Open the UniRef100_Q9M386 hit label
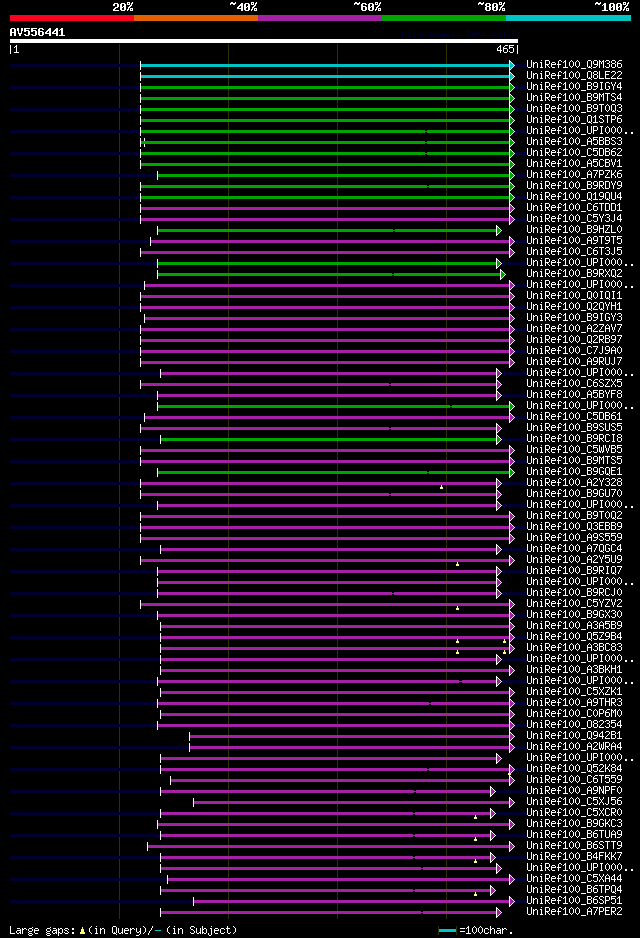This screenshot has width=640, height=938. pyautogui.click(x=574, y=65)
